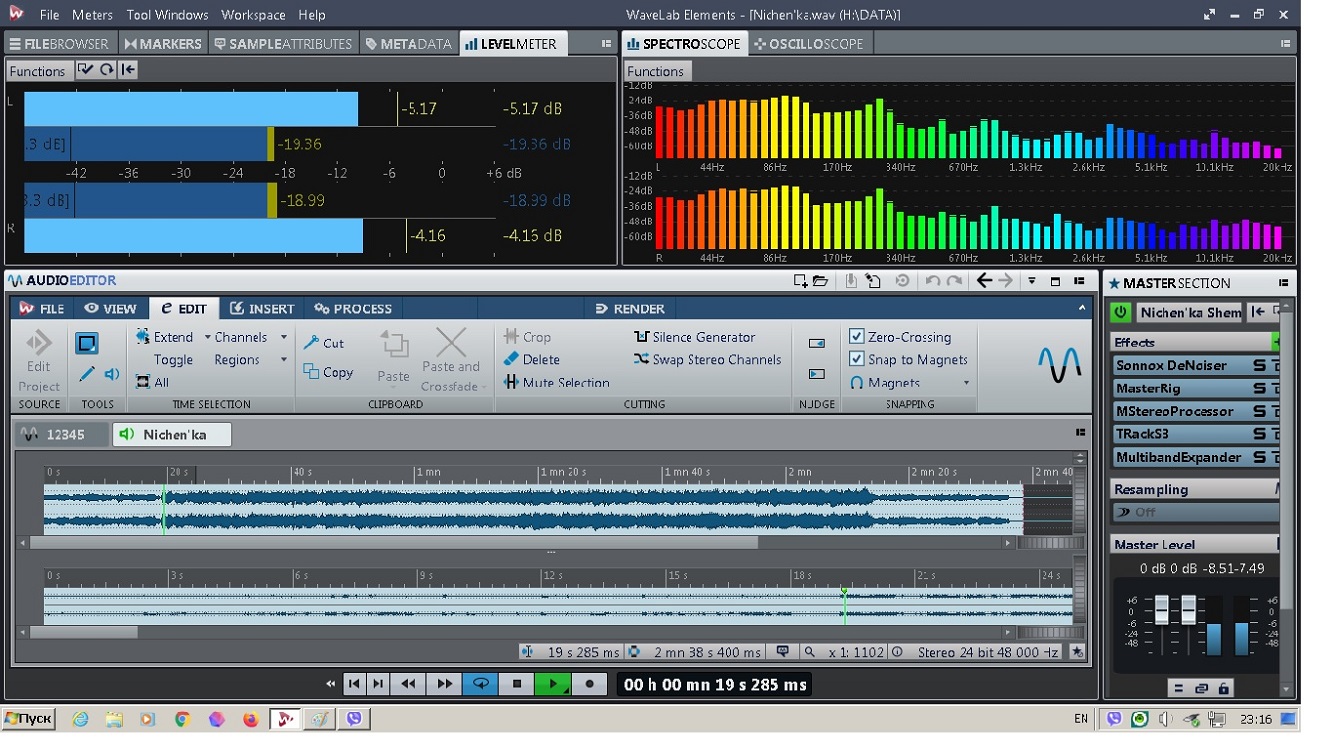The height and width of the screenshot is (750, 1333).
Task: Click Swap Stereo Channels
Action: [x=708, y=359]
